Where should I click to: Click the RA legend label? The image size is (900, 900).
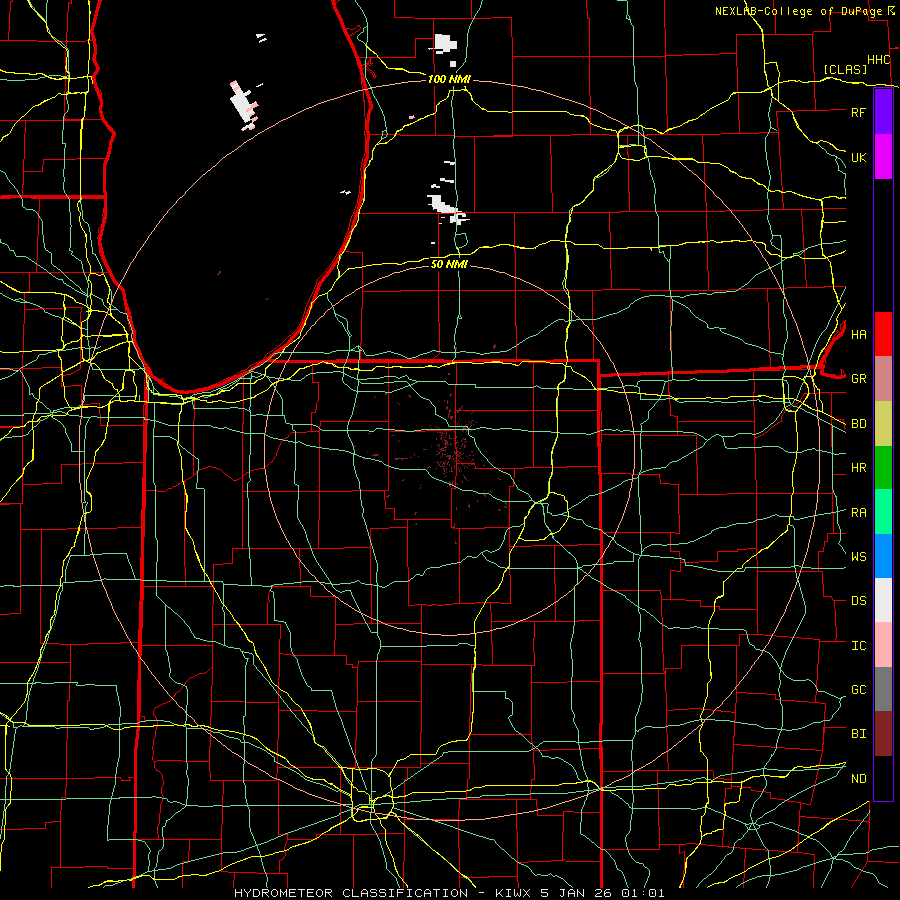coord(858,513)
